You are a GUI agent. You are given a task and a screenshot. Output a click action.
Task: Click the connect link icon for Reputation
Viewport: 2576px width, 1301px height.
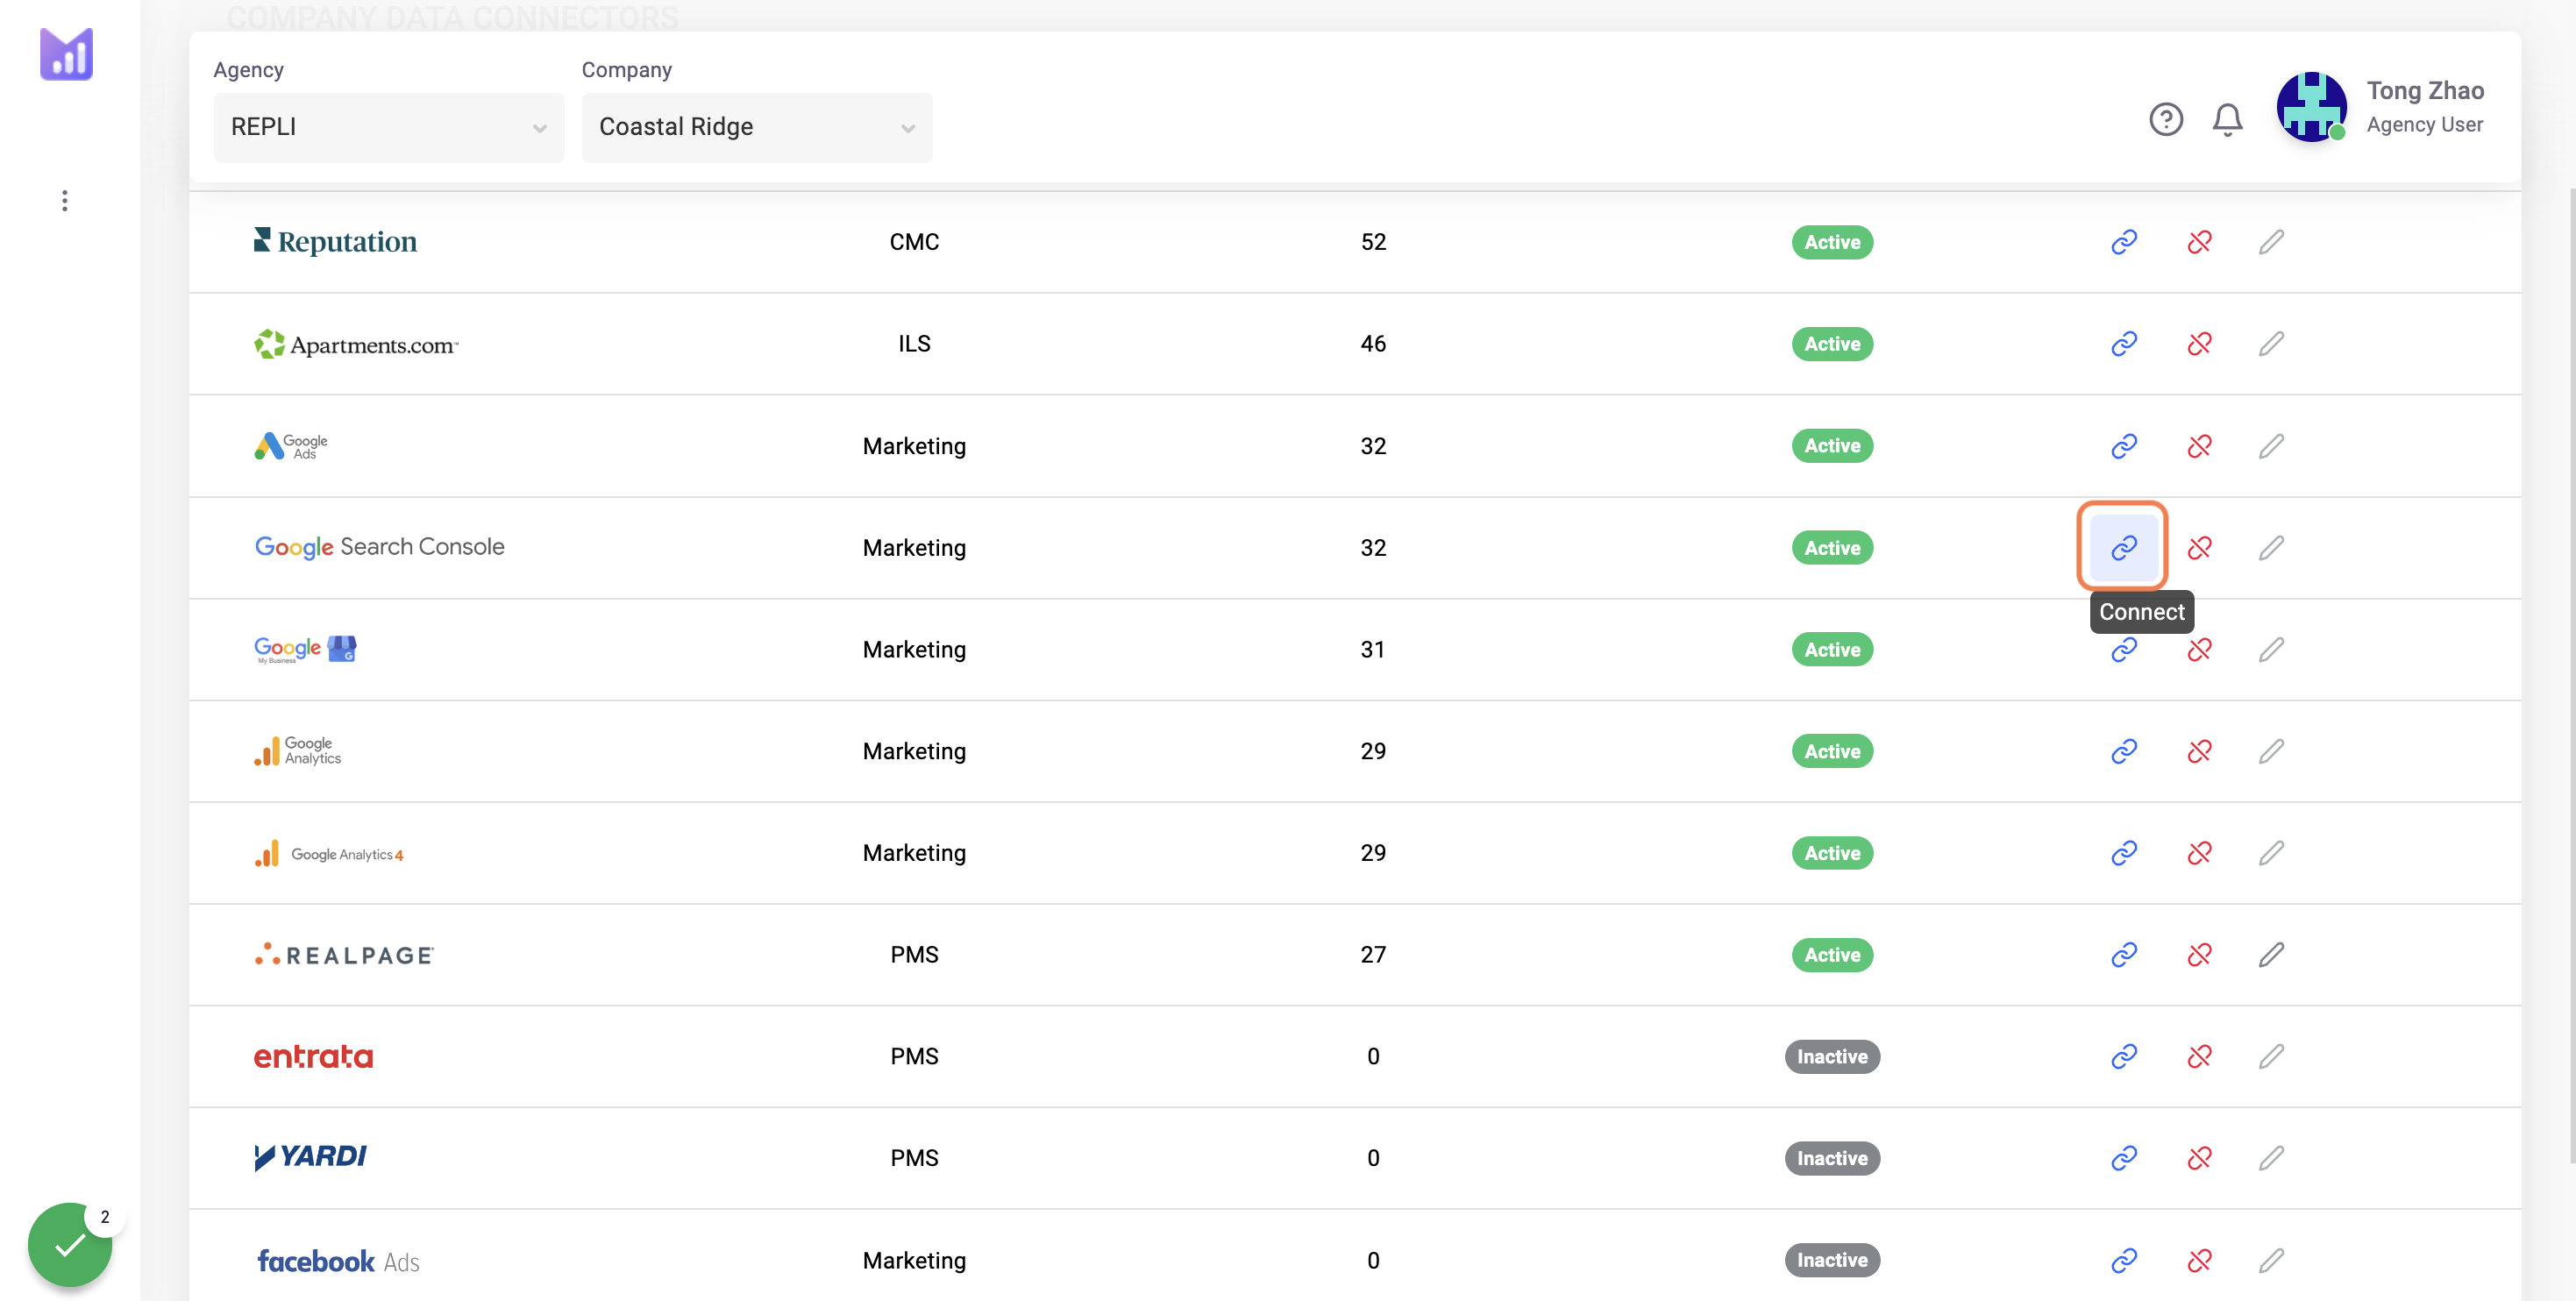tap(2123, 242)
